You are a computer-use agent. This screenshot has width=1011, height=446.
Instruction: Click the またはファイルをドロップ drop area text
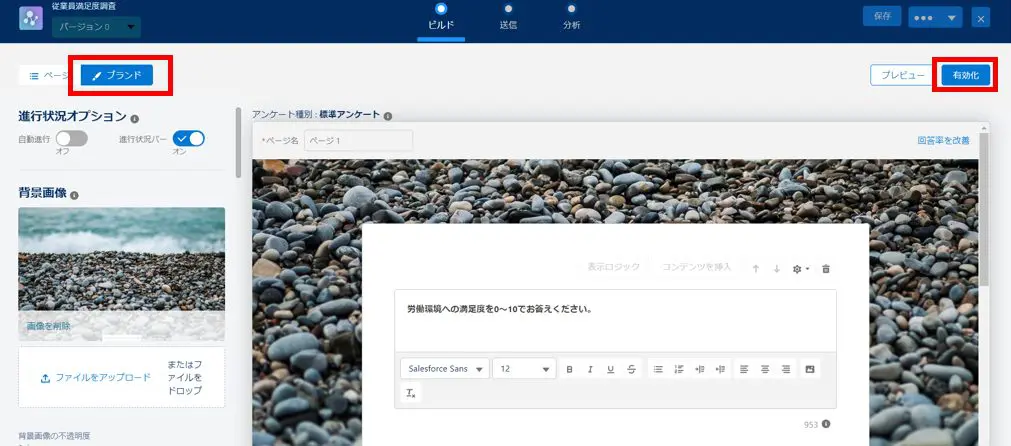[184, 378]
